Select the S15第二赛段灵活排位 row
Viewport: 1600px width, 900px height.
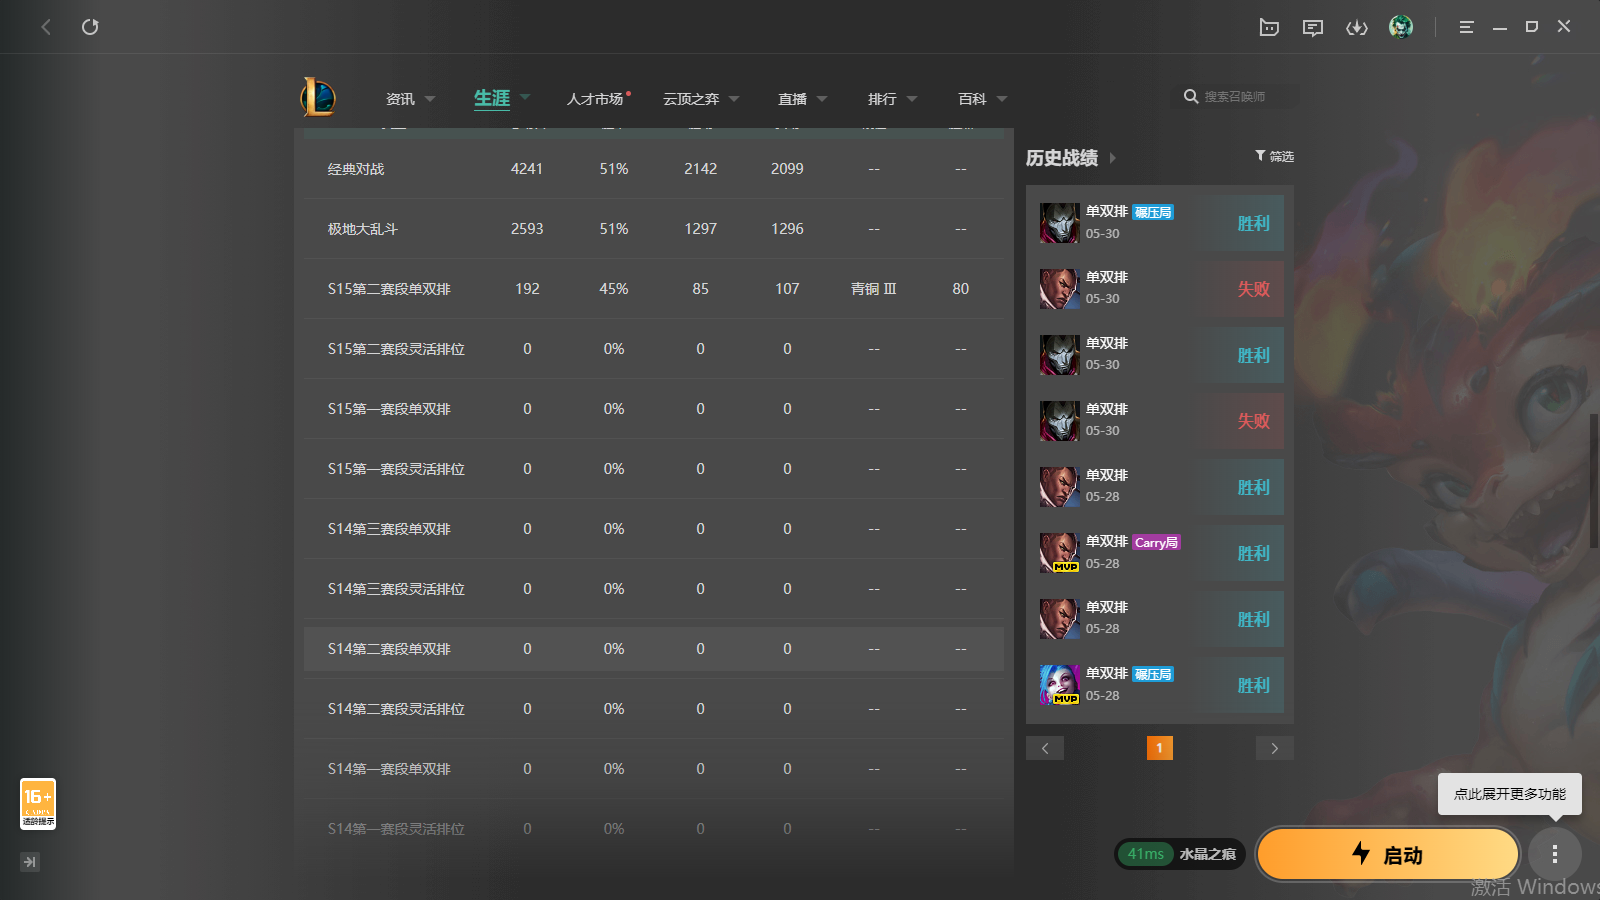(654, 349)
